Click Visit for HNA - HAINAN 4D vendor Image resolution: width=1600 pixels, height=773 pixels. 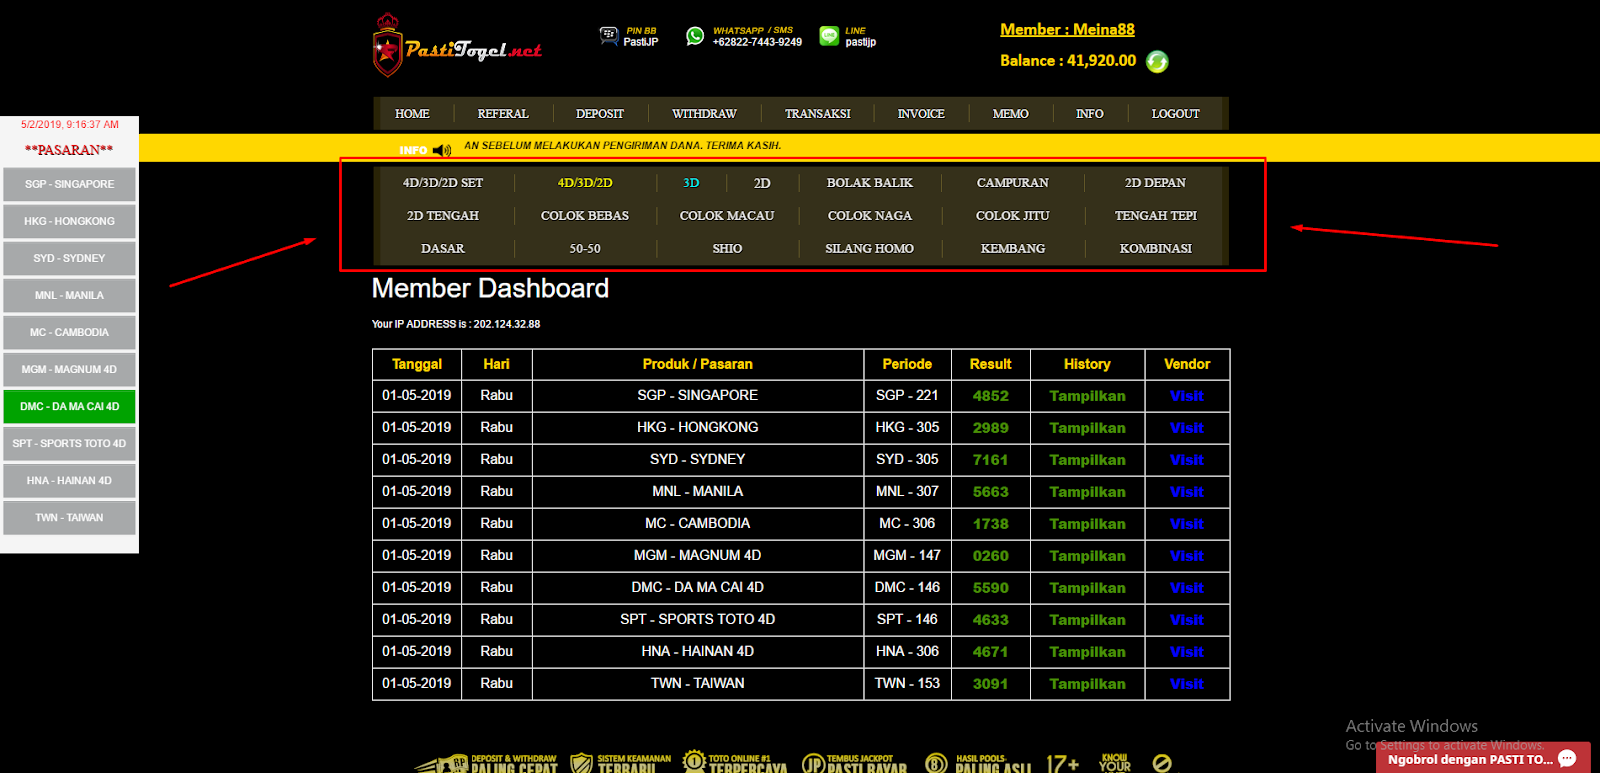click(x=1186, y=652)
